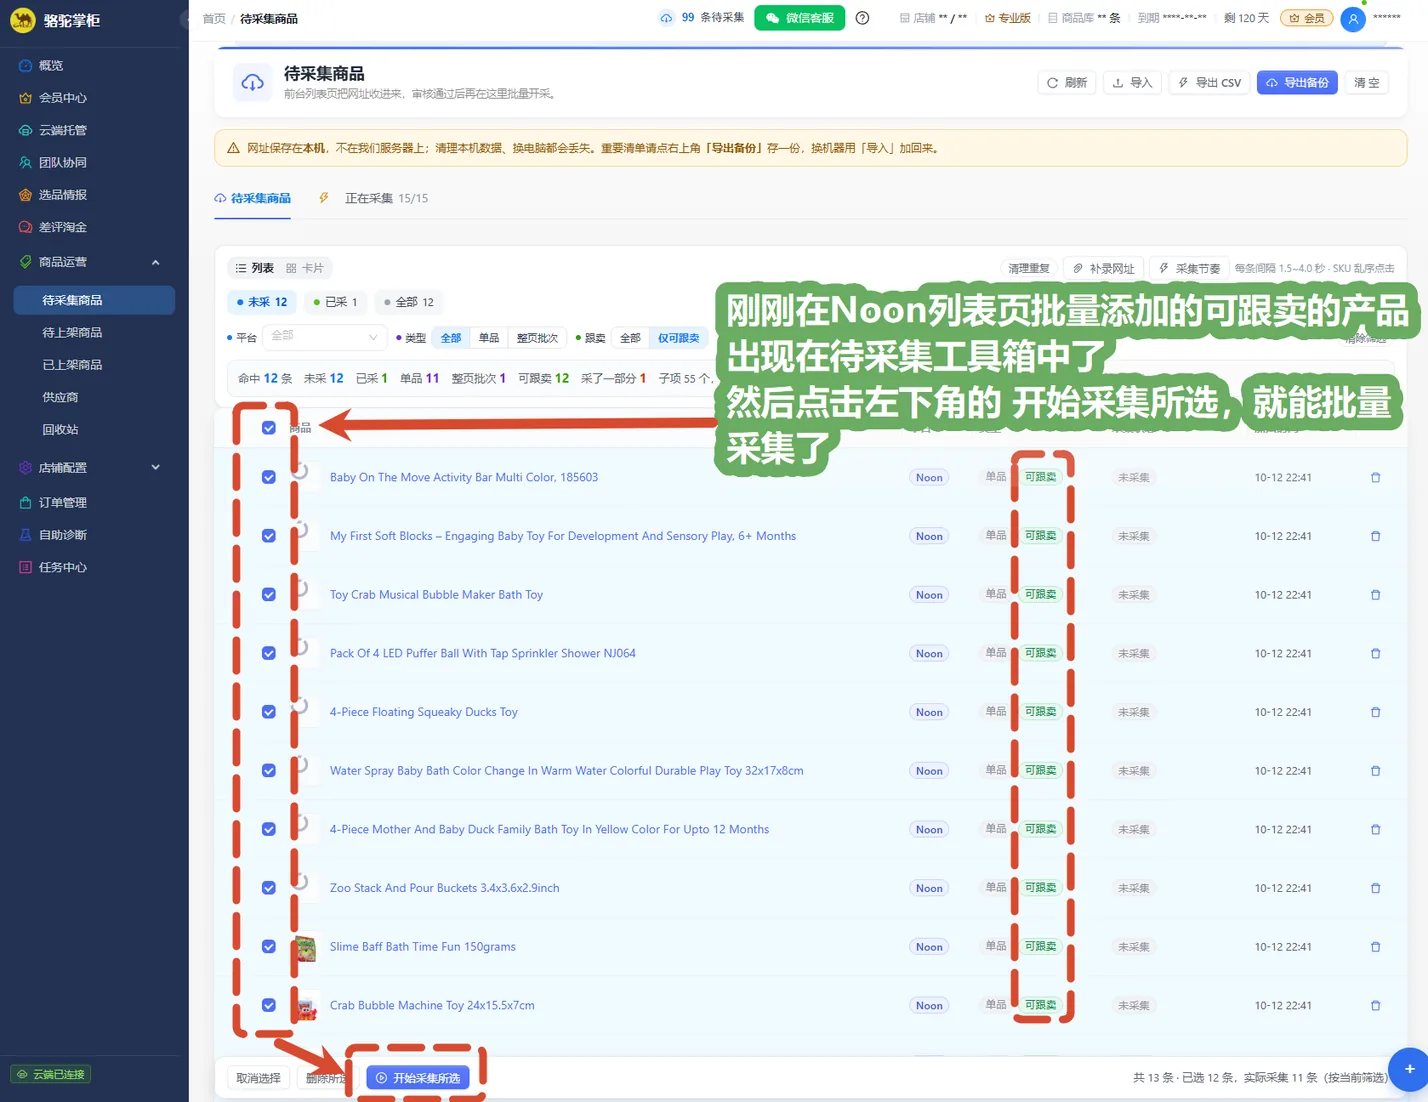This screenshot has width=1428, height=1102.
Task: Open the 平台 filter dropdown
Action: pyautogui.click(x=323, y=337)
